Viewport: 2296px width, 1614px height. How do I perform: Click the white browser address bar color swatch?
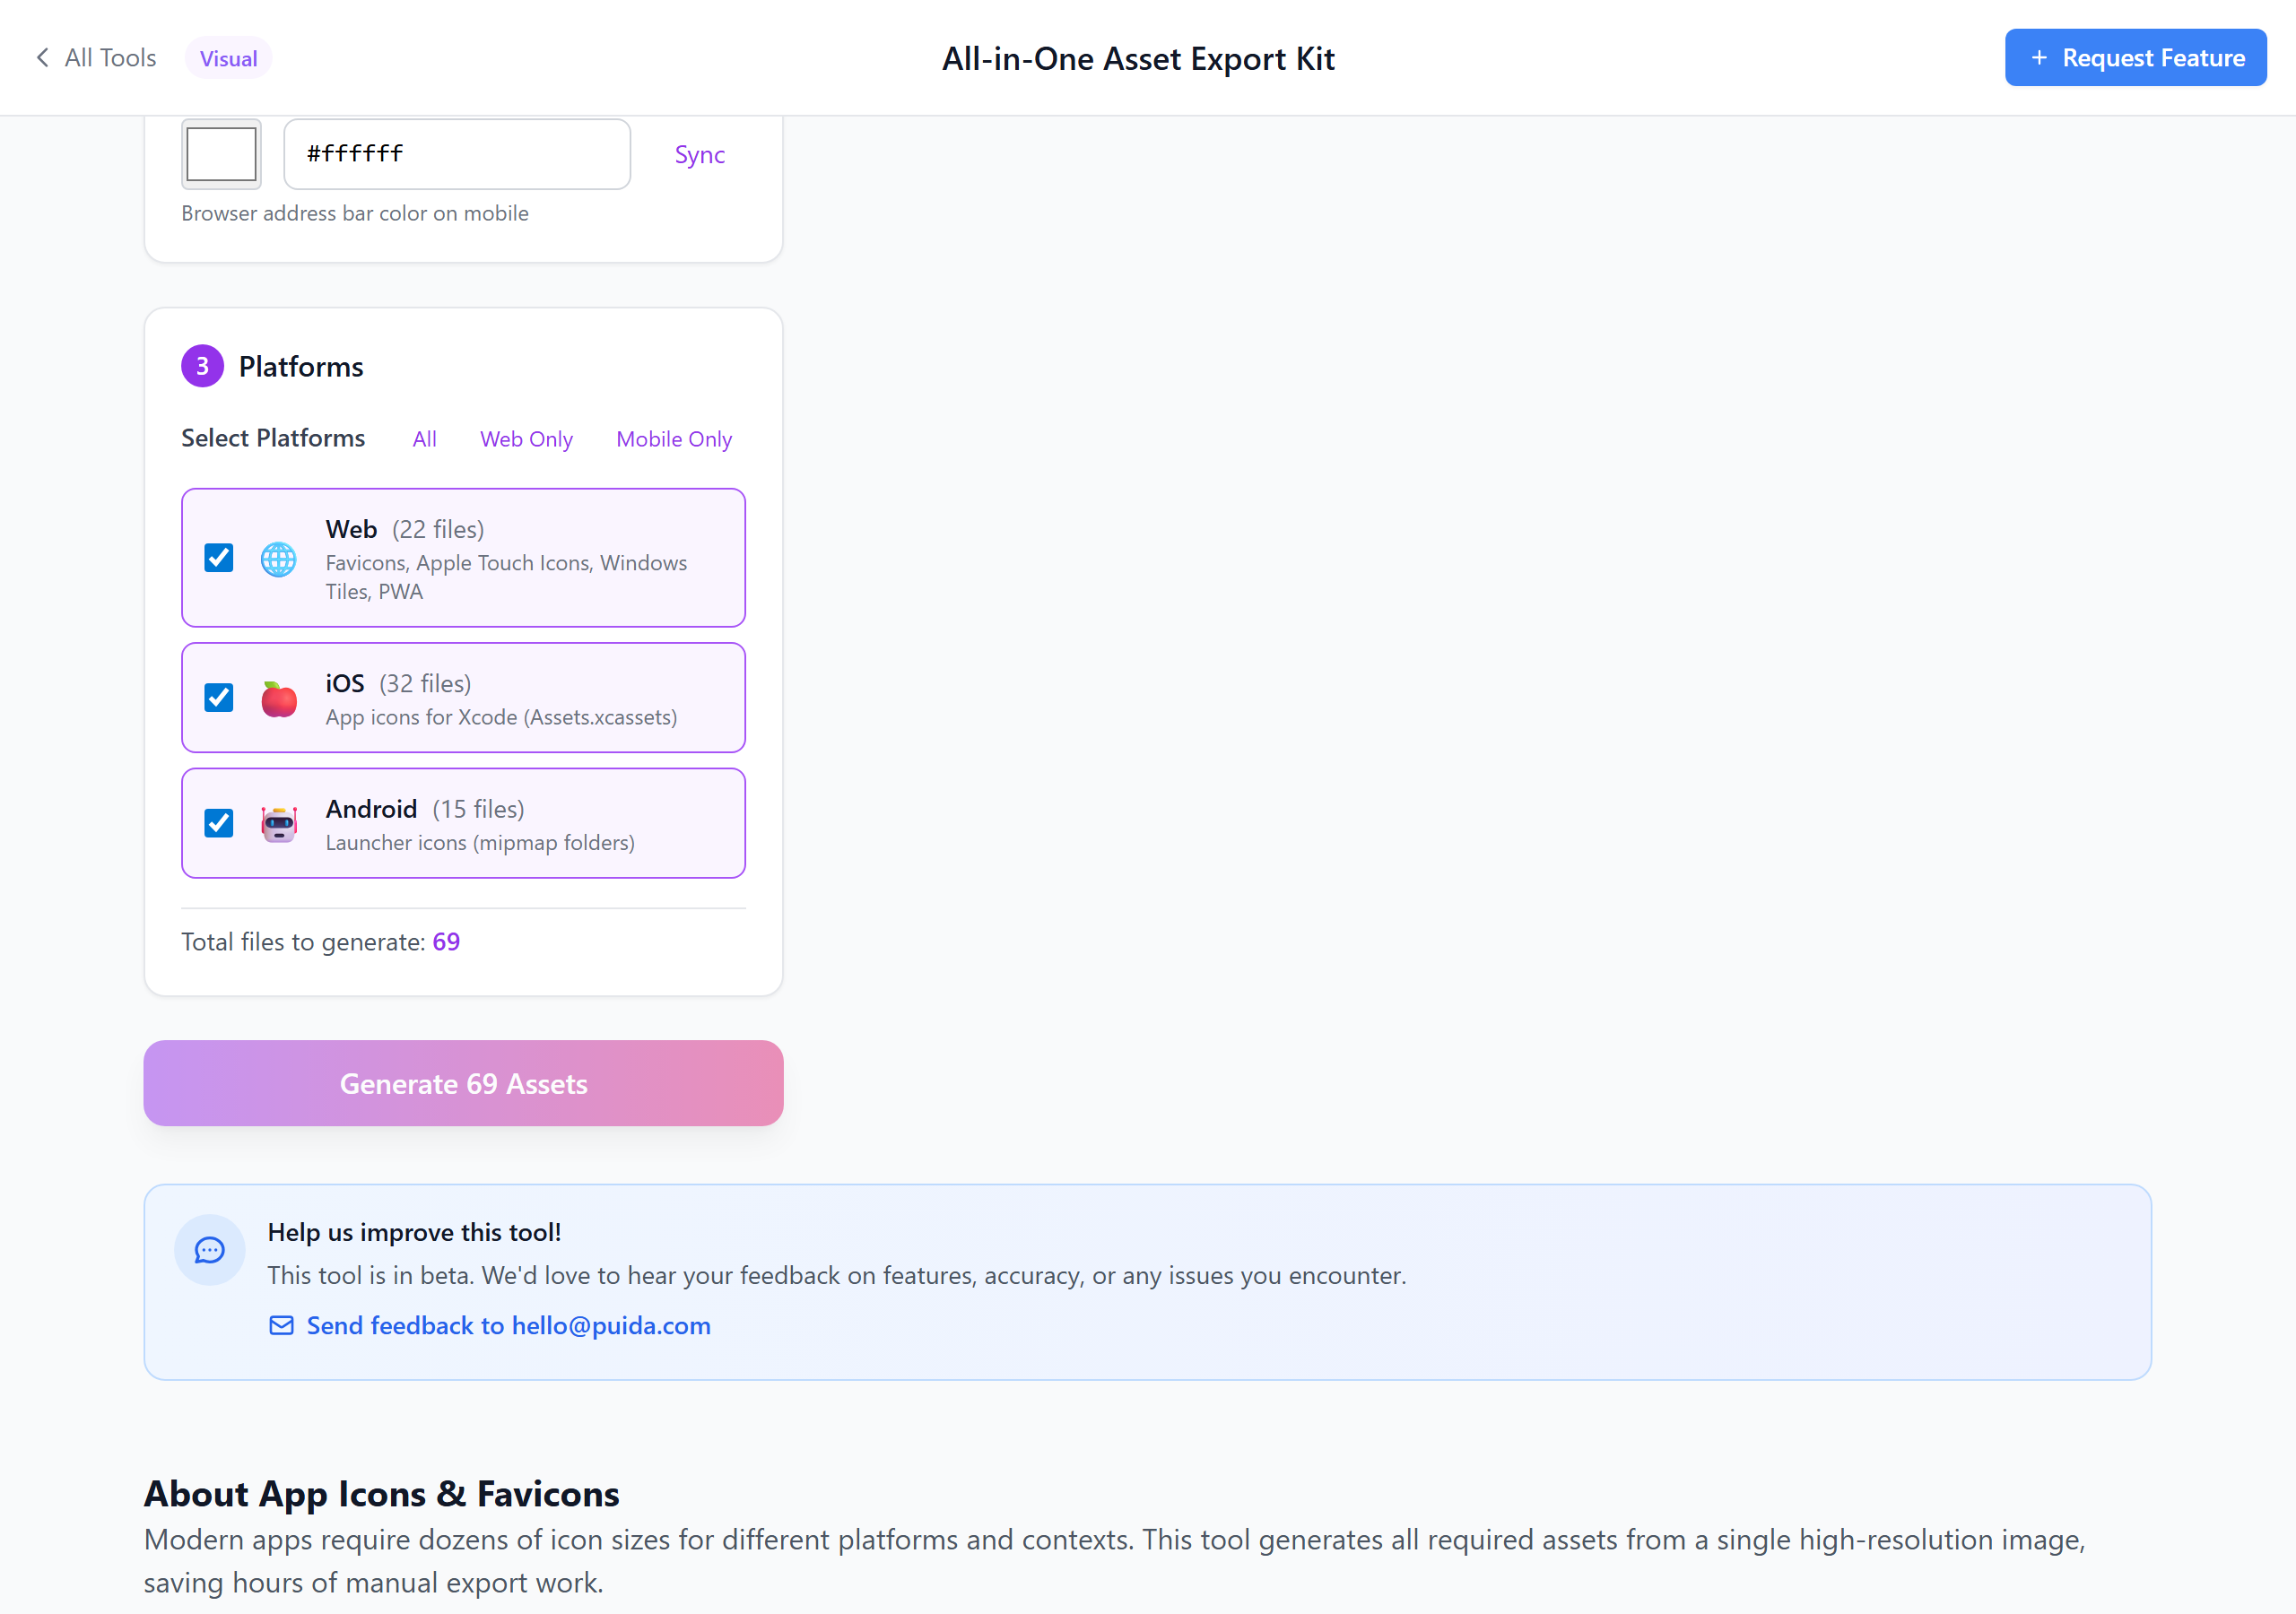click(220, 153)
